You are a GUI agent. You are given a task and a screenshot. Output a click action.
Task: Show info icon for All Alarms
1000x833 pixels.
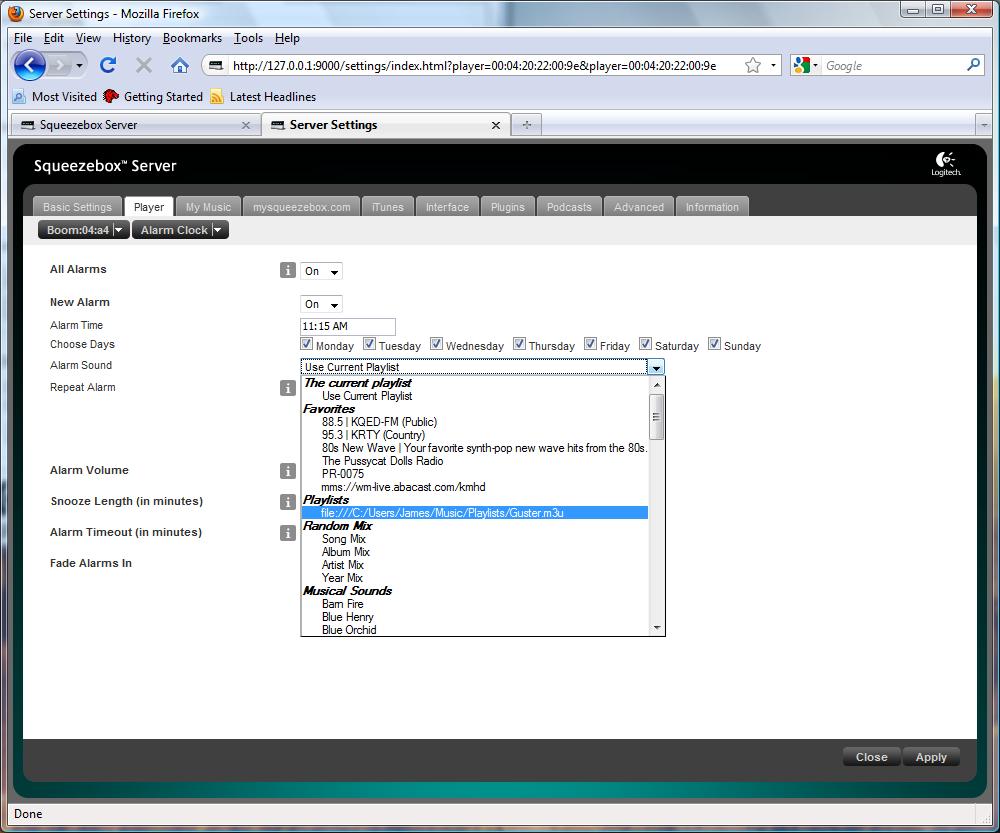(287, 270)
